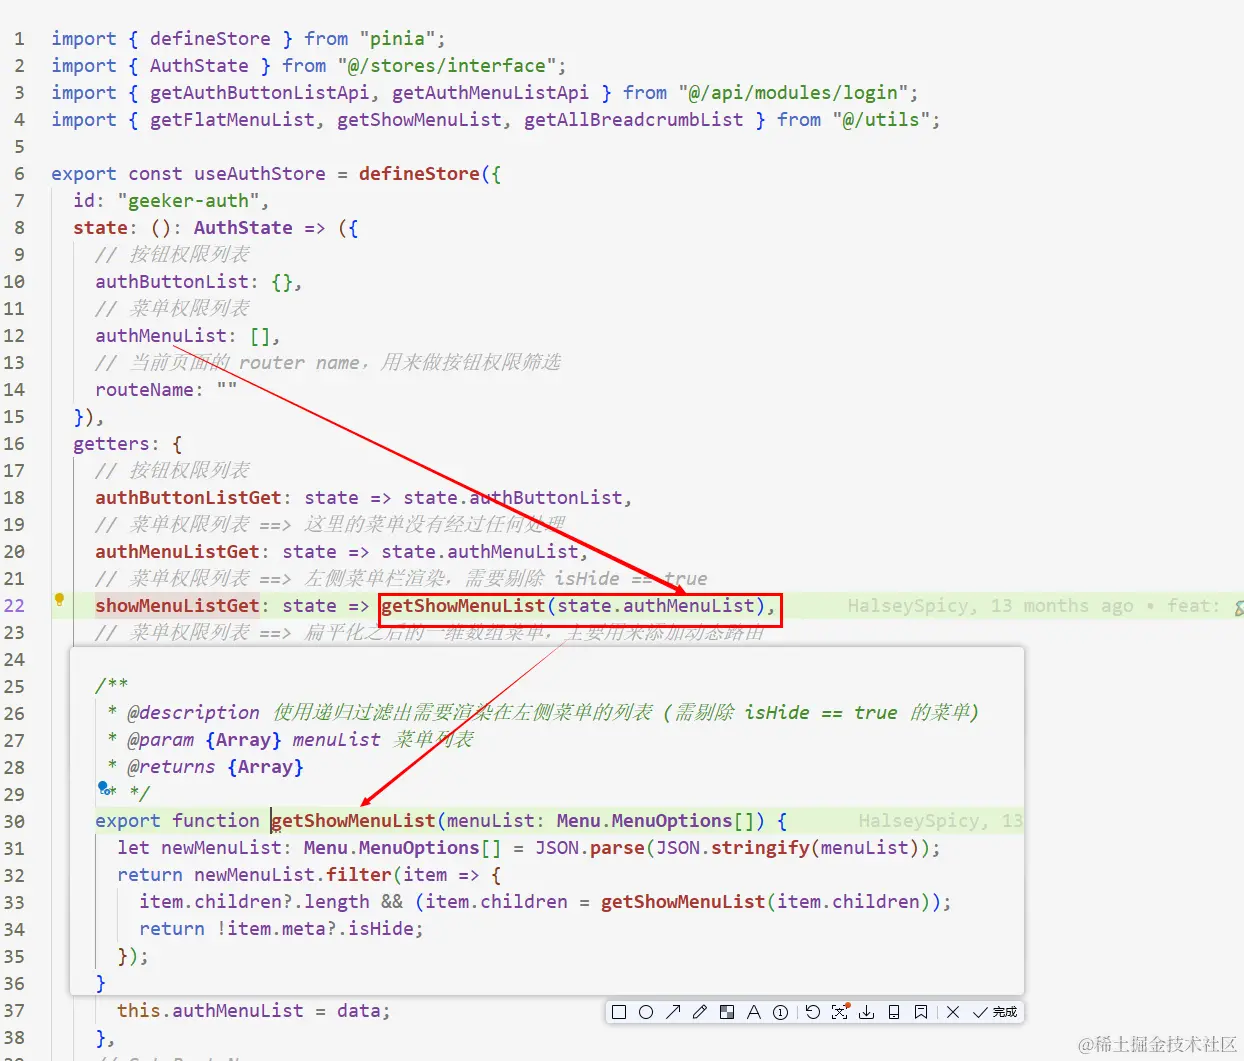Click the HalseySpicy blame annotation on line 22
The image size is (1244, 1061).
[1032, 605]
